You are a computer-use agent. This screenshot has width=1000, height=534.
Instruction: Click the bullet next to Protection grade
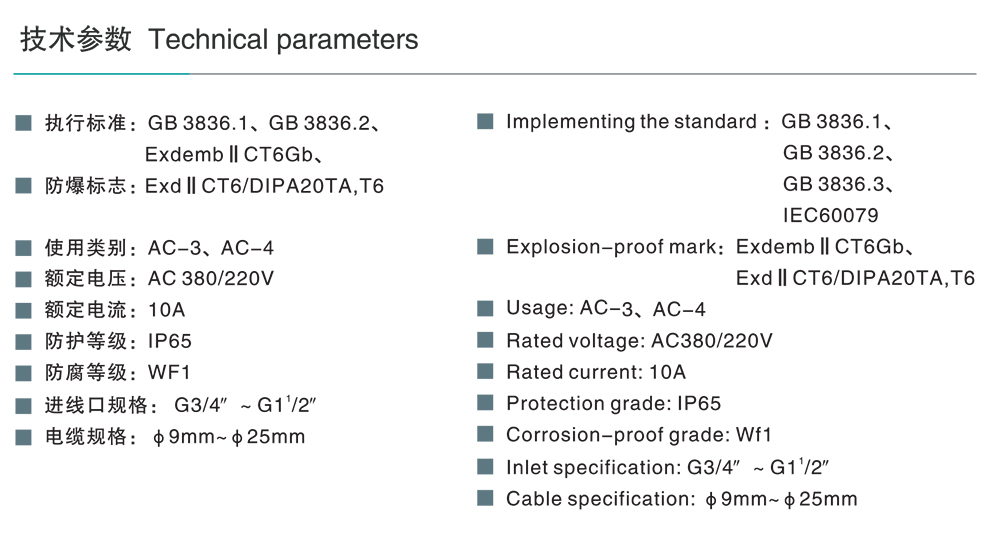coord(486,403)
